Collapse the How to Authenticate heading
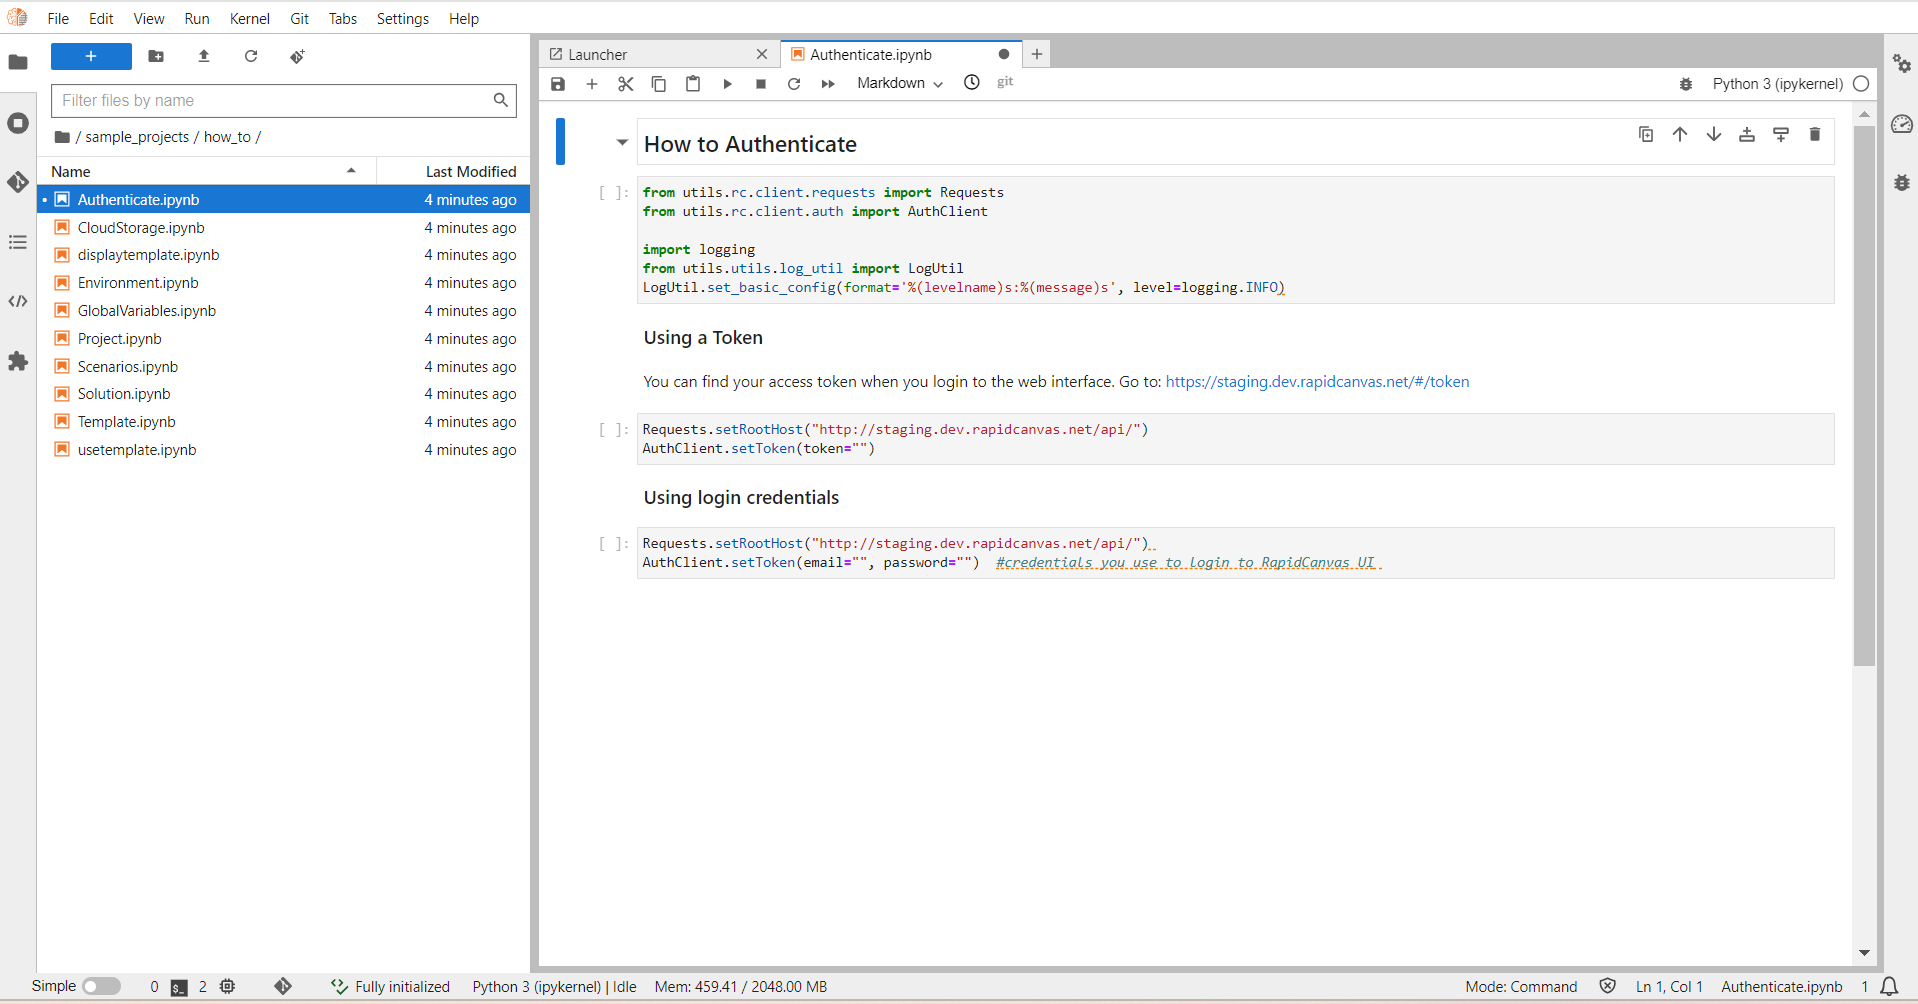 click(x=622, y=143)
